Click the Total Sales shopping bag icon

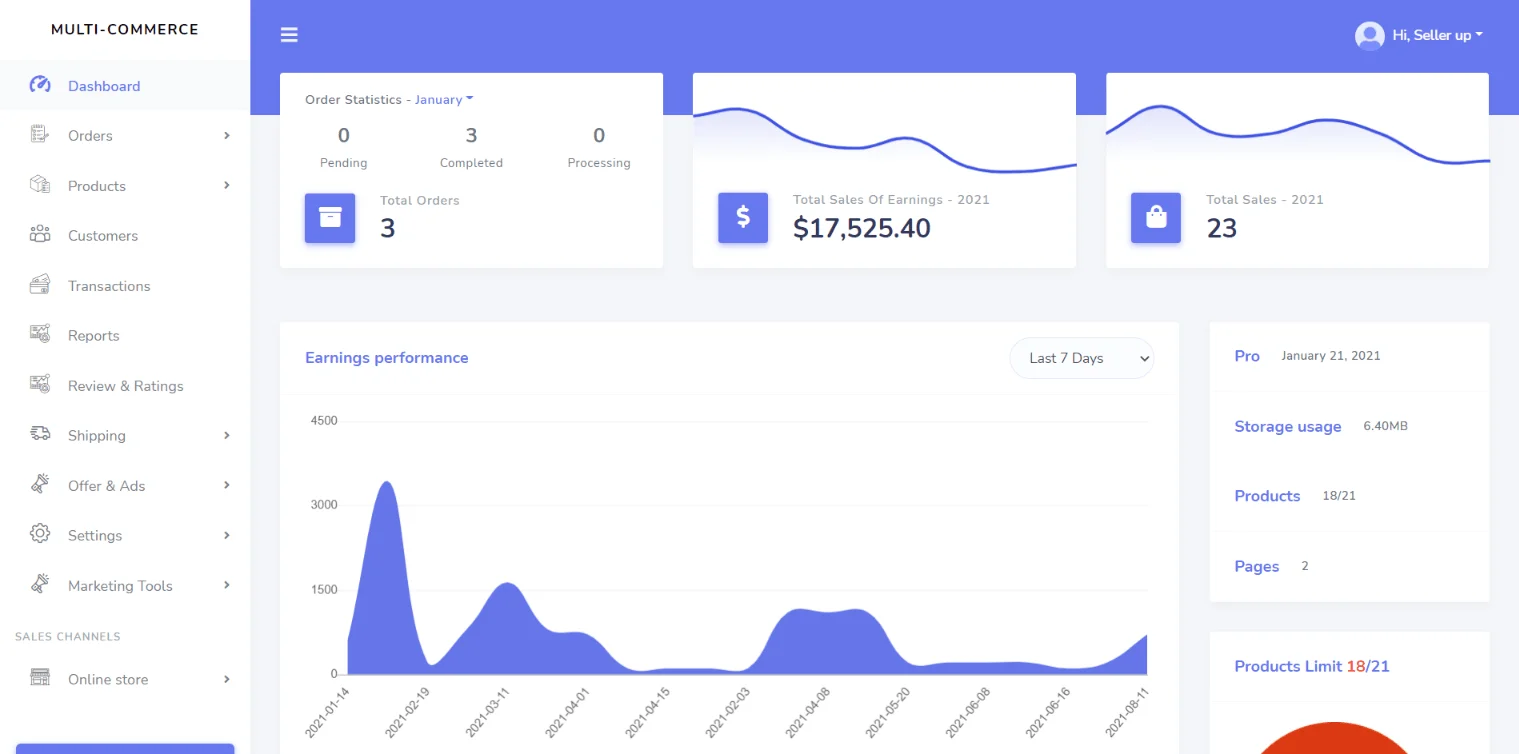point(1156,218)
